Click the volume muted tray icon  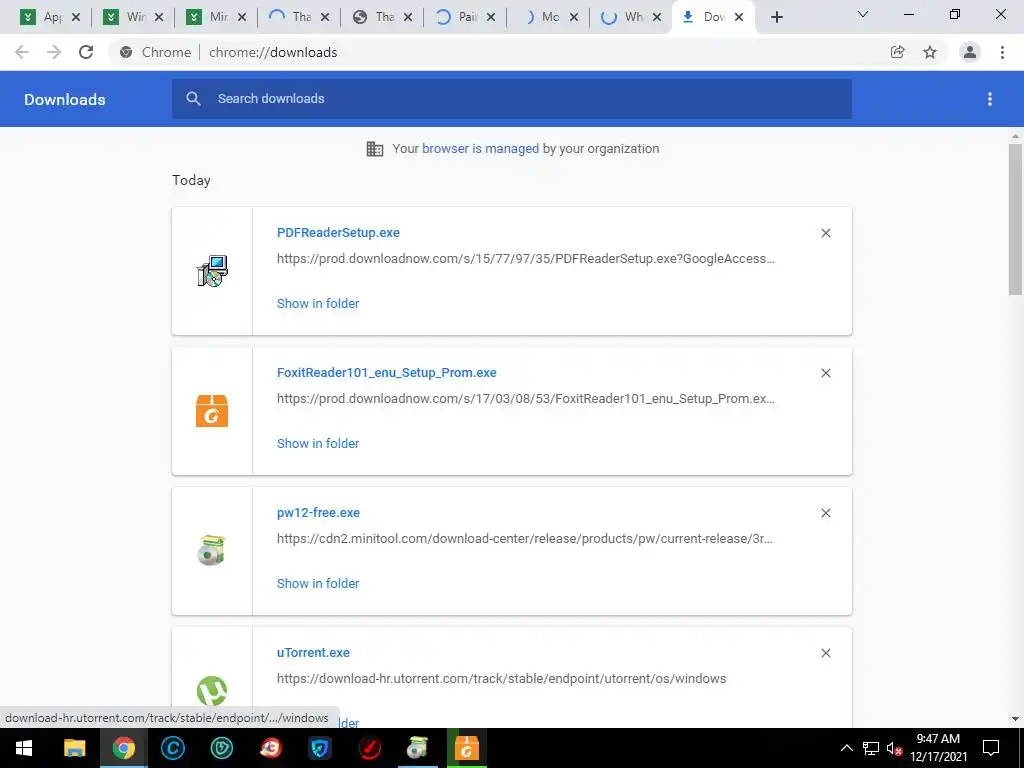click(x=894, y=748)
